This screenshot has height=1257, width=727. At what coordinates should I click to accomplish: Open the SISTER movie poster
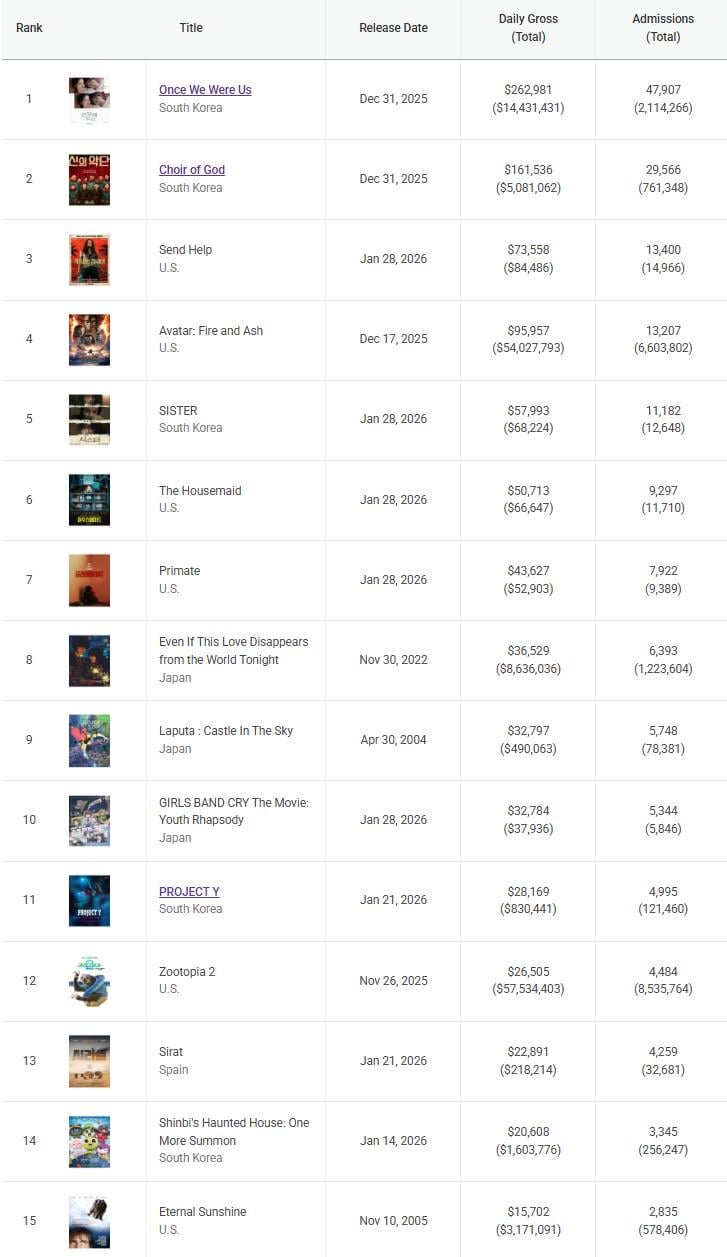pos(89,420)
